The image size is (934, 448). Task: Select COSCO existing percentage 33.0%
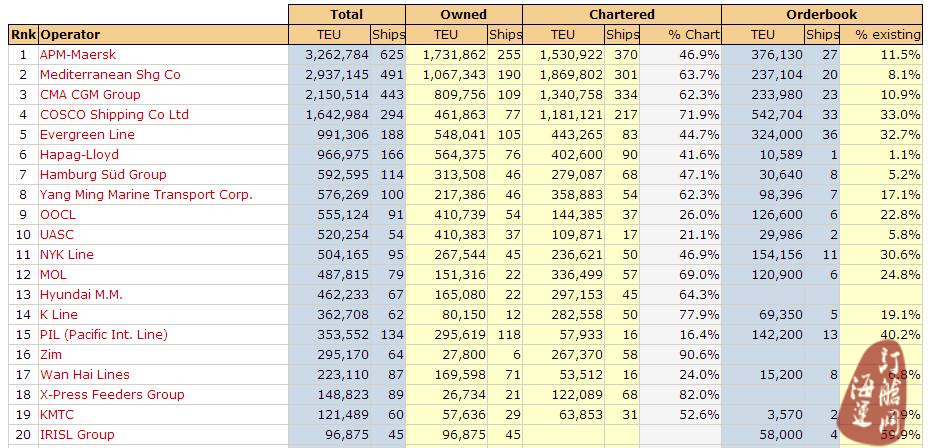pyautogui.click(x=900, y=115)
